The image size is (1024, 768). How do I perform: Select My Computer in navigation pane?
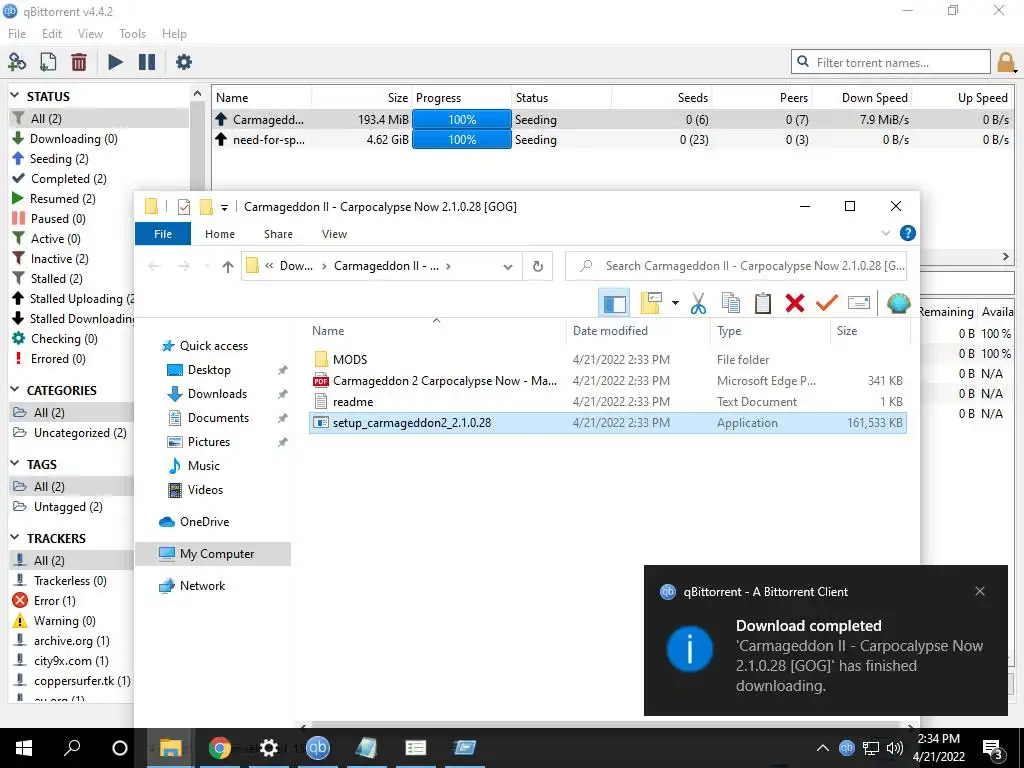[x=213, y=554]
